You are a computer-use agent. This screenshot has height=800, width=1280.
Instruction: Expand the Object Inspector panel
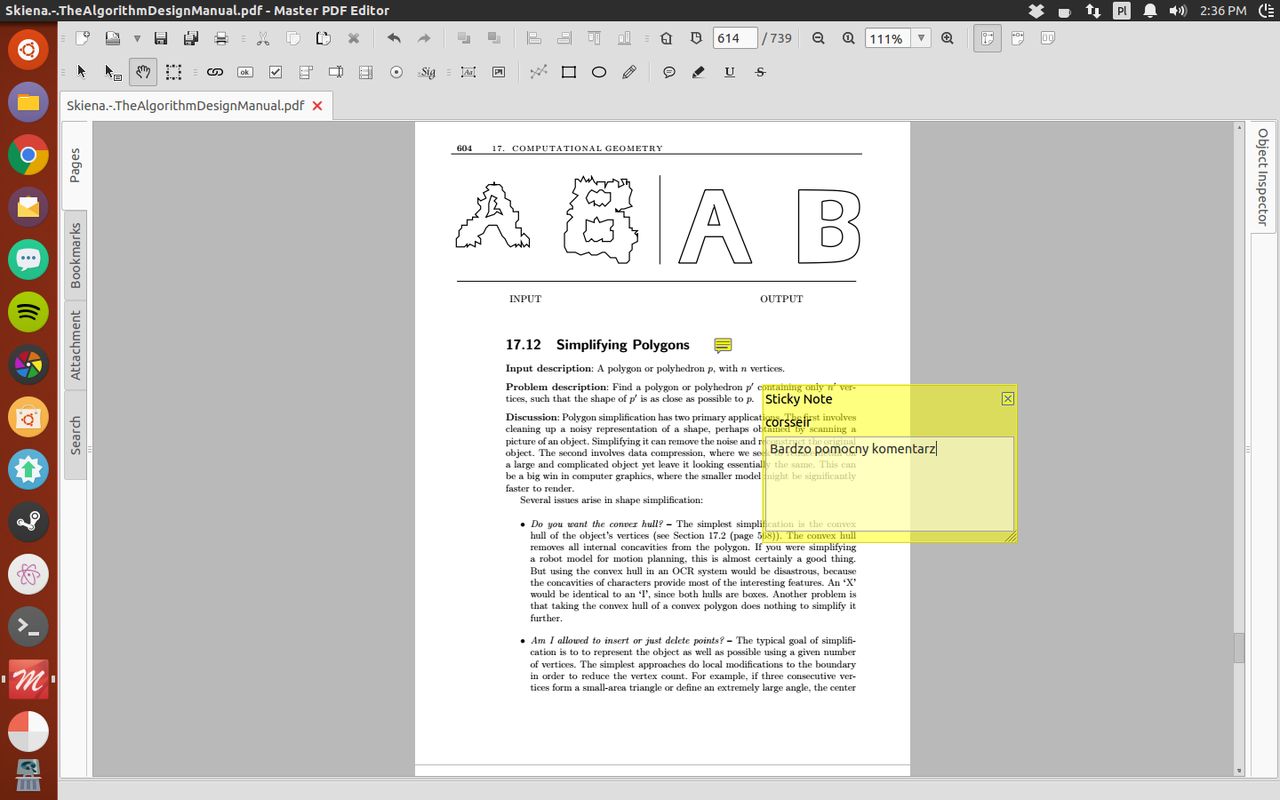[x=1263, y=177]
